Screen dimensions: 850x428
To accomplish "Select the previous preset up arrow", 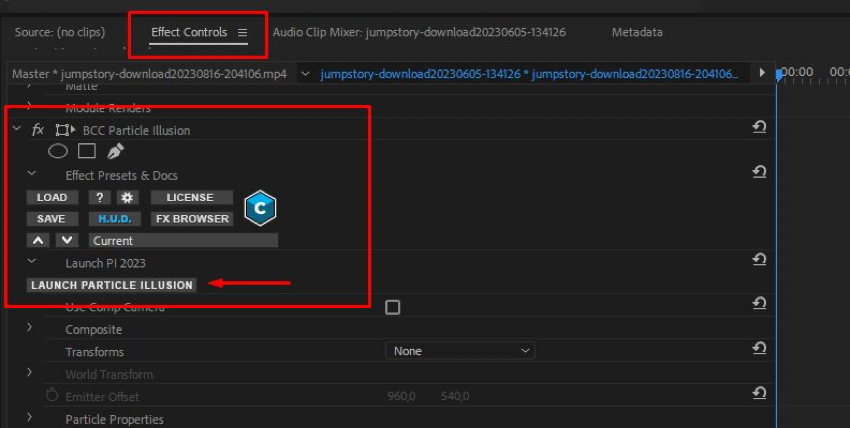I will 38,240.
